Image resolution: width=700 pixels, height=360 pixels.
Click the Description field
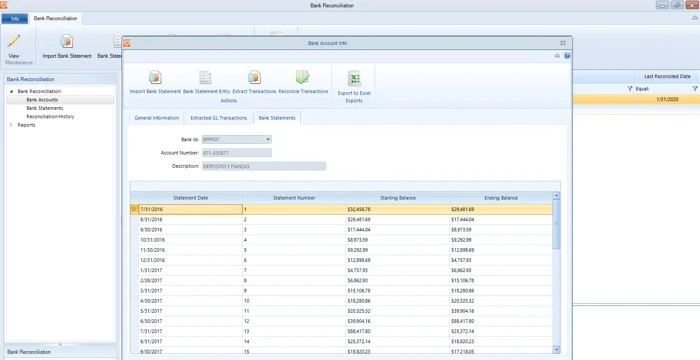264,166
